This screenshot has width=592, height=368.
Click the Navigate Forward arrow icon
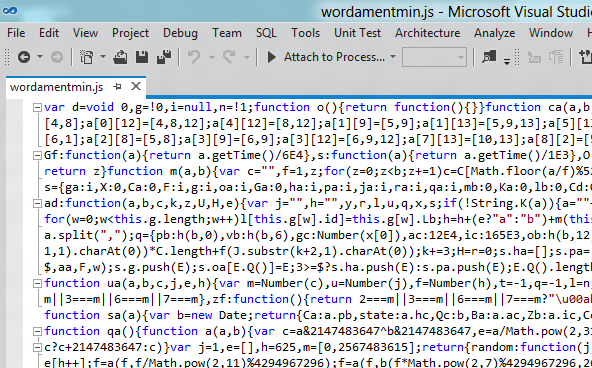pos(57,57)
